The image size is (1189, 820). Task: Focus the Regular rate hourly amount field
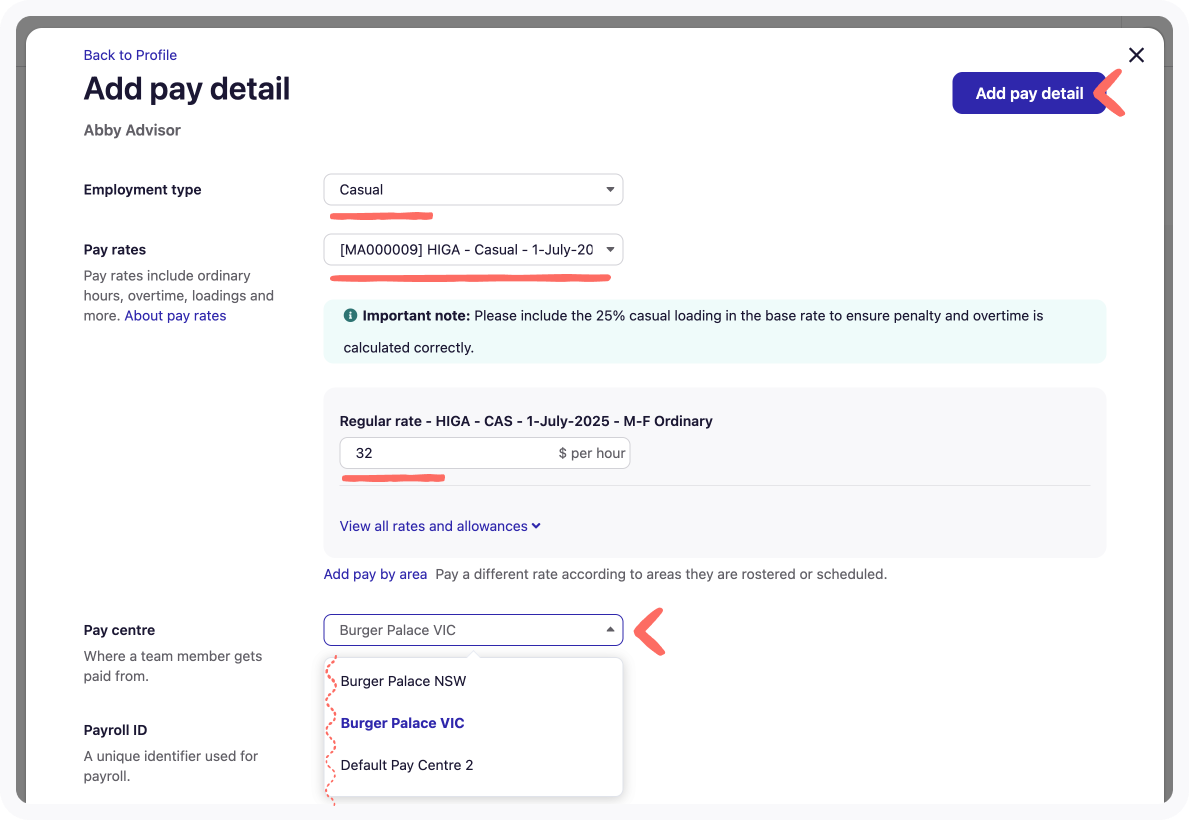445,453
